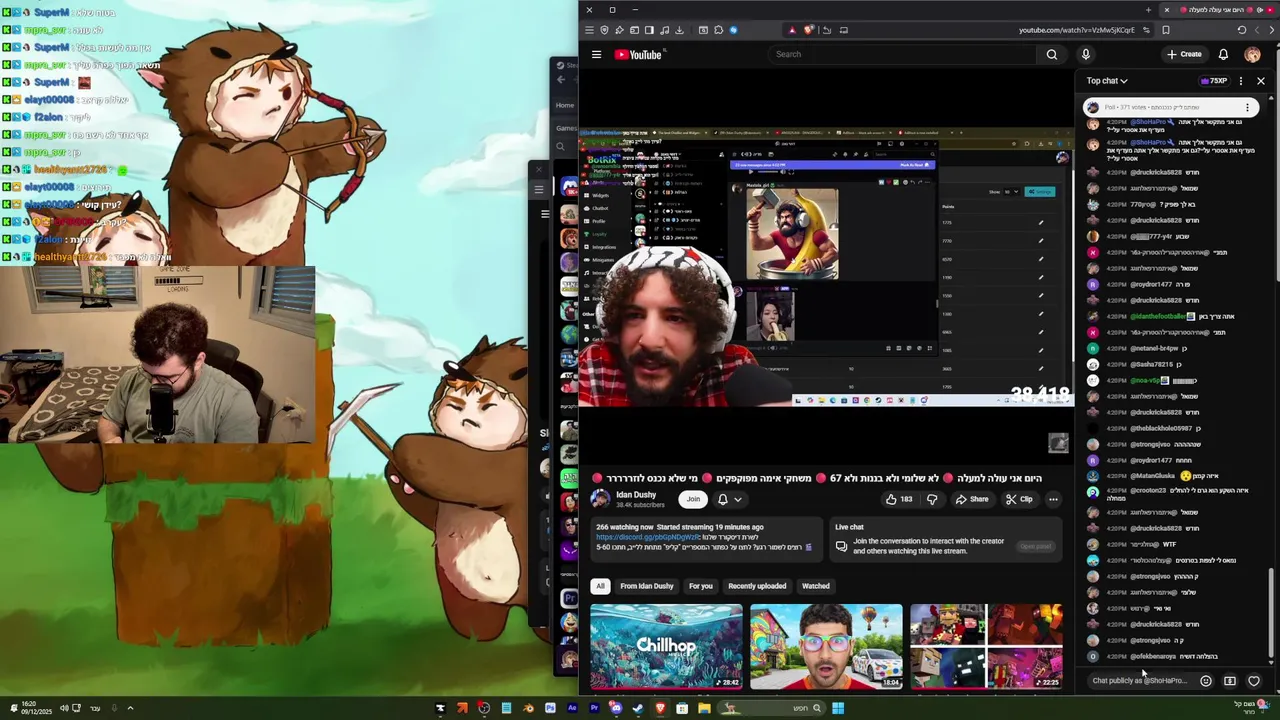Expand the Top chat dropdown

click(x=1107, y=81)
